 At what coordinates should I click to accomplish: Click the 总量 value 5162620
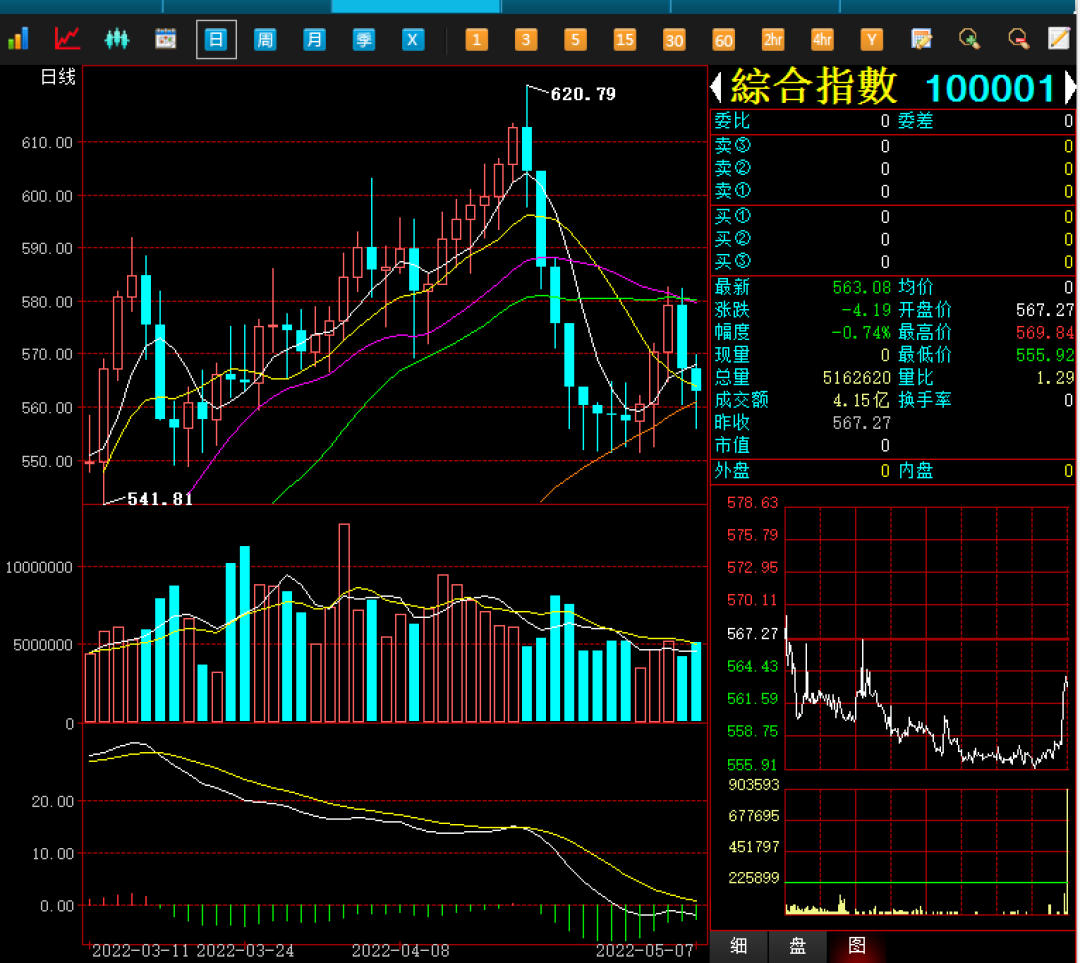tap(856, 377)
